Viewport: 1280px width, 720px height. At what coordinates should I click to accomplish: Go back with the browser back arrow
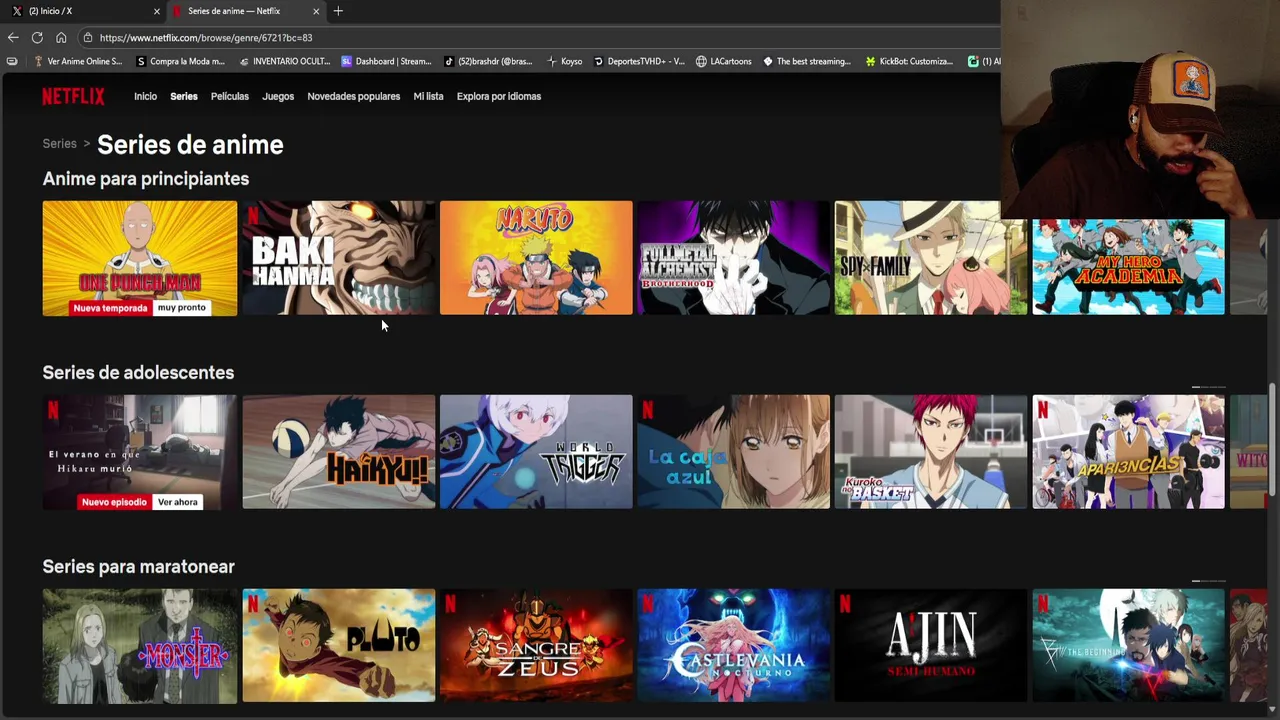12,37
